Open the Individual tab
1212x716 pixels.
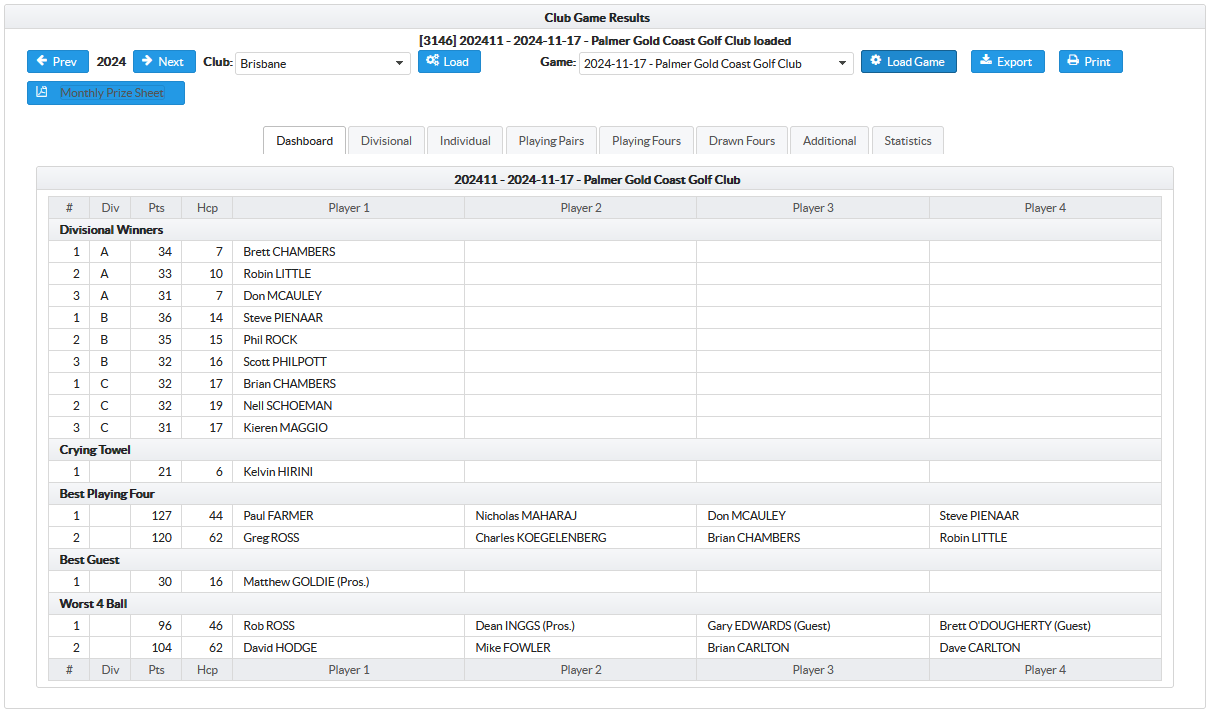tap(465, 141)
